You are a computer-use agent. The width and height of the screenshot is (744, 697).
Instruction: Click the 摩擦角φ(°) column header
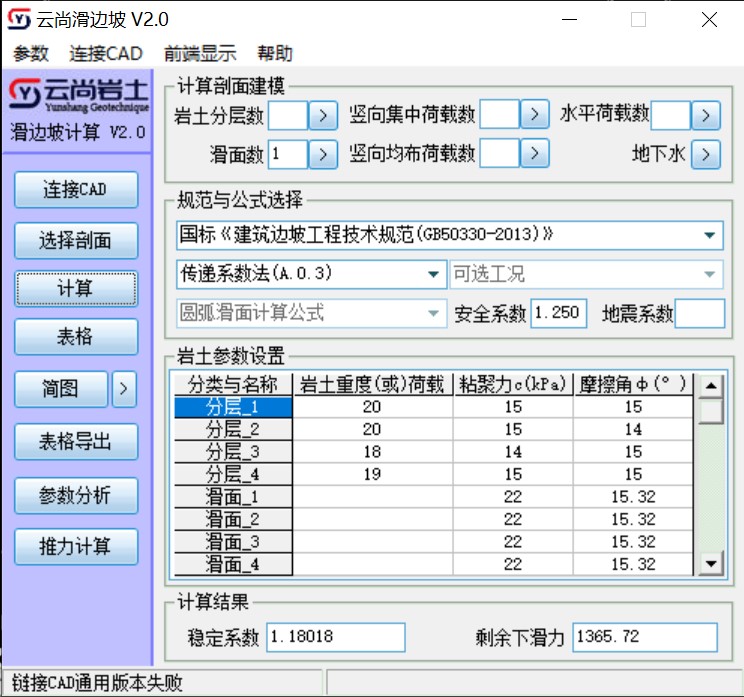633,384
